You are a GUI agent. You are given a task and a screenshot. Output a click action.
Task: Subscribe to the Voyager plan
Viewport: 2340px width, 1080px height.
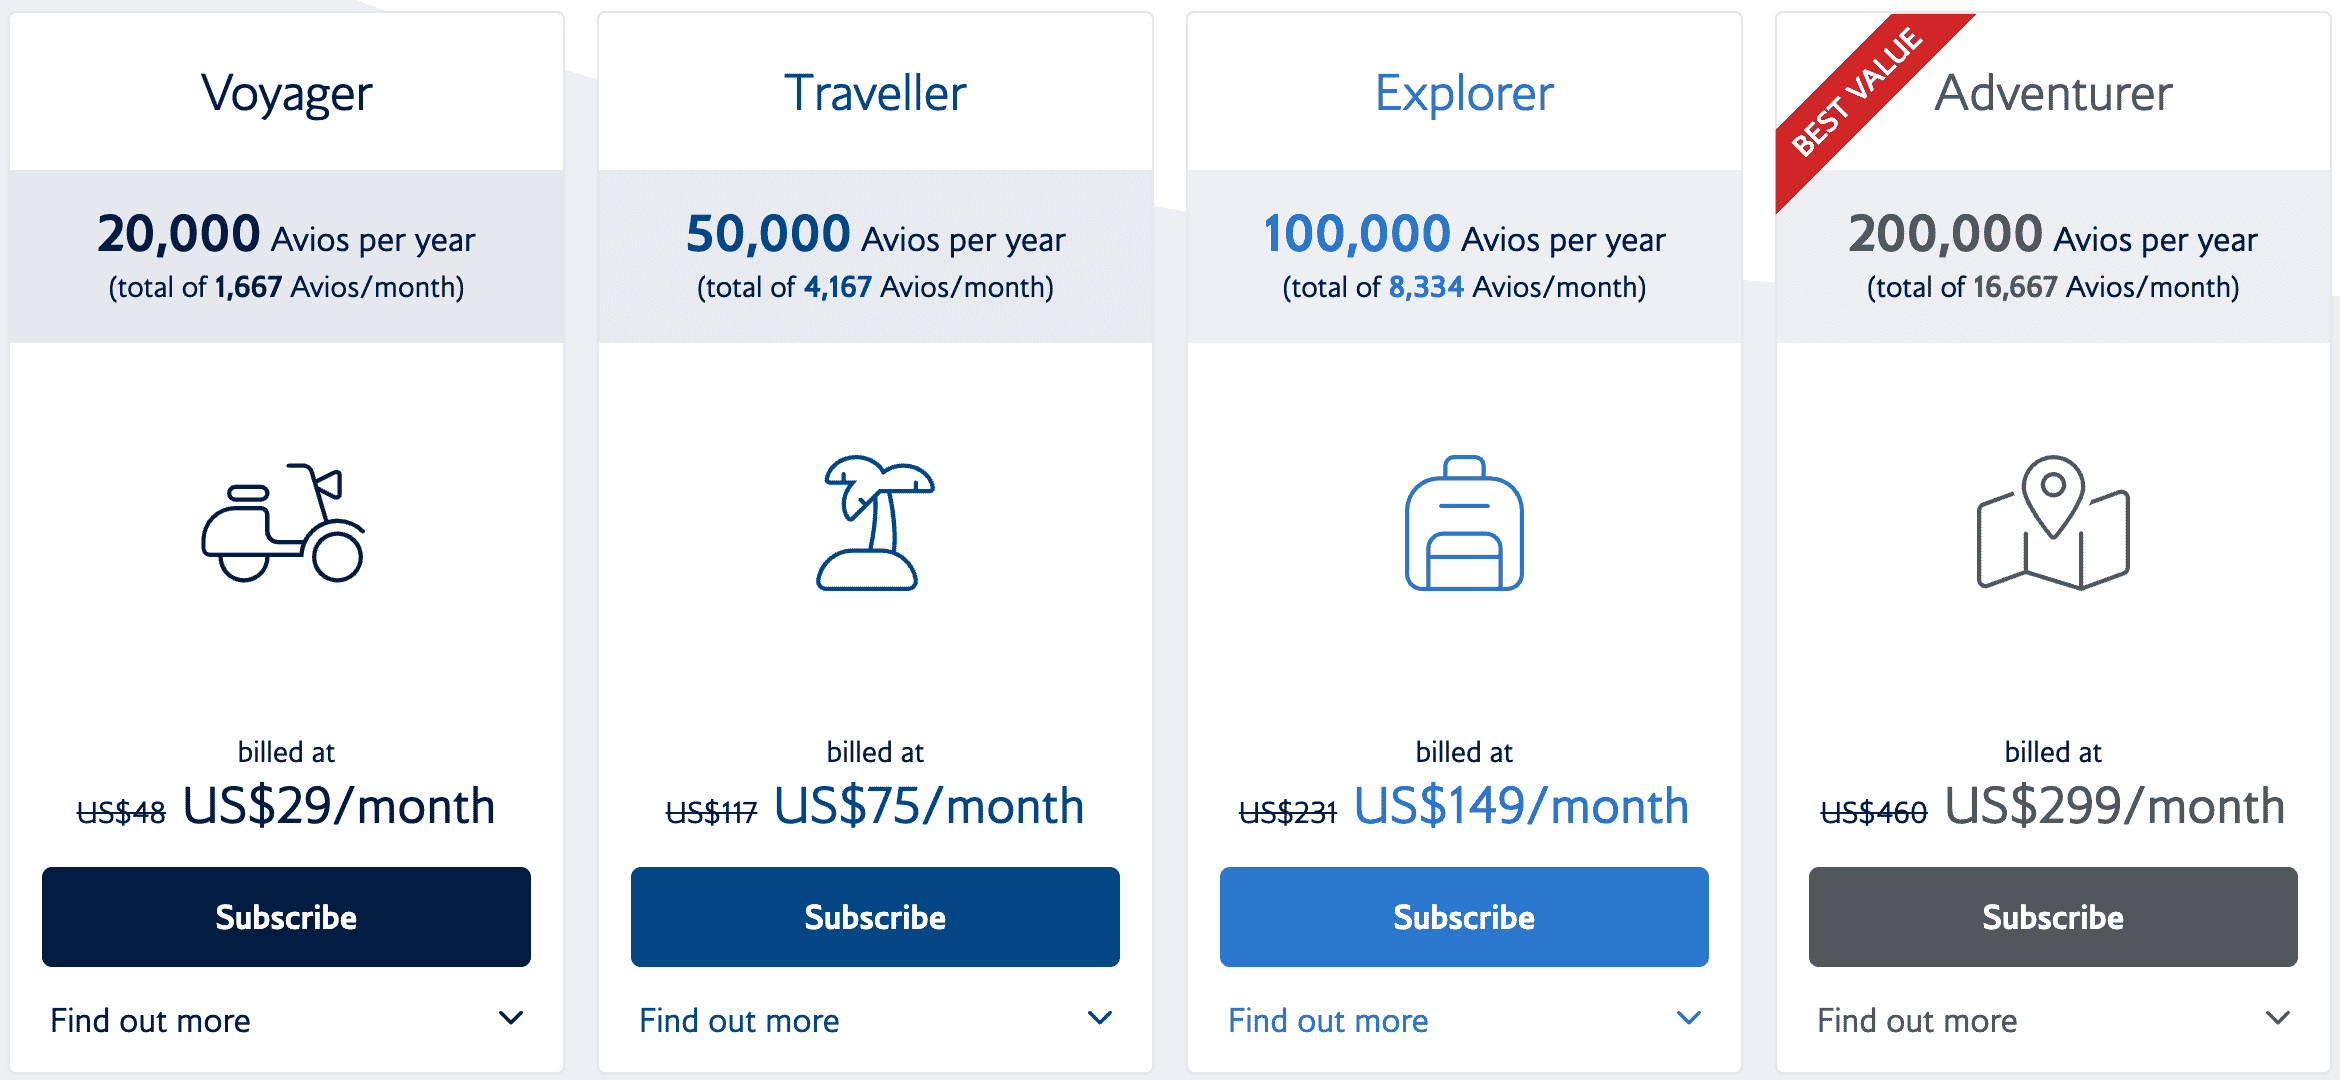click(286, 917)
